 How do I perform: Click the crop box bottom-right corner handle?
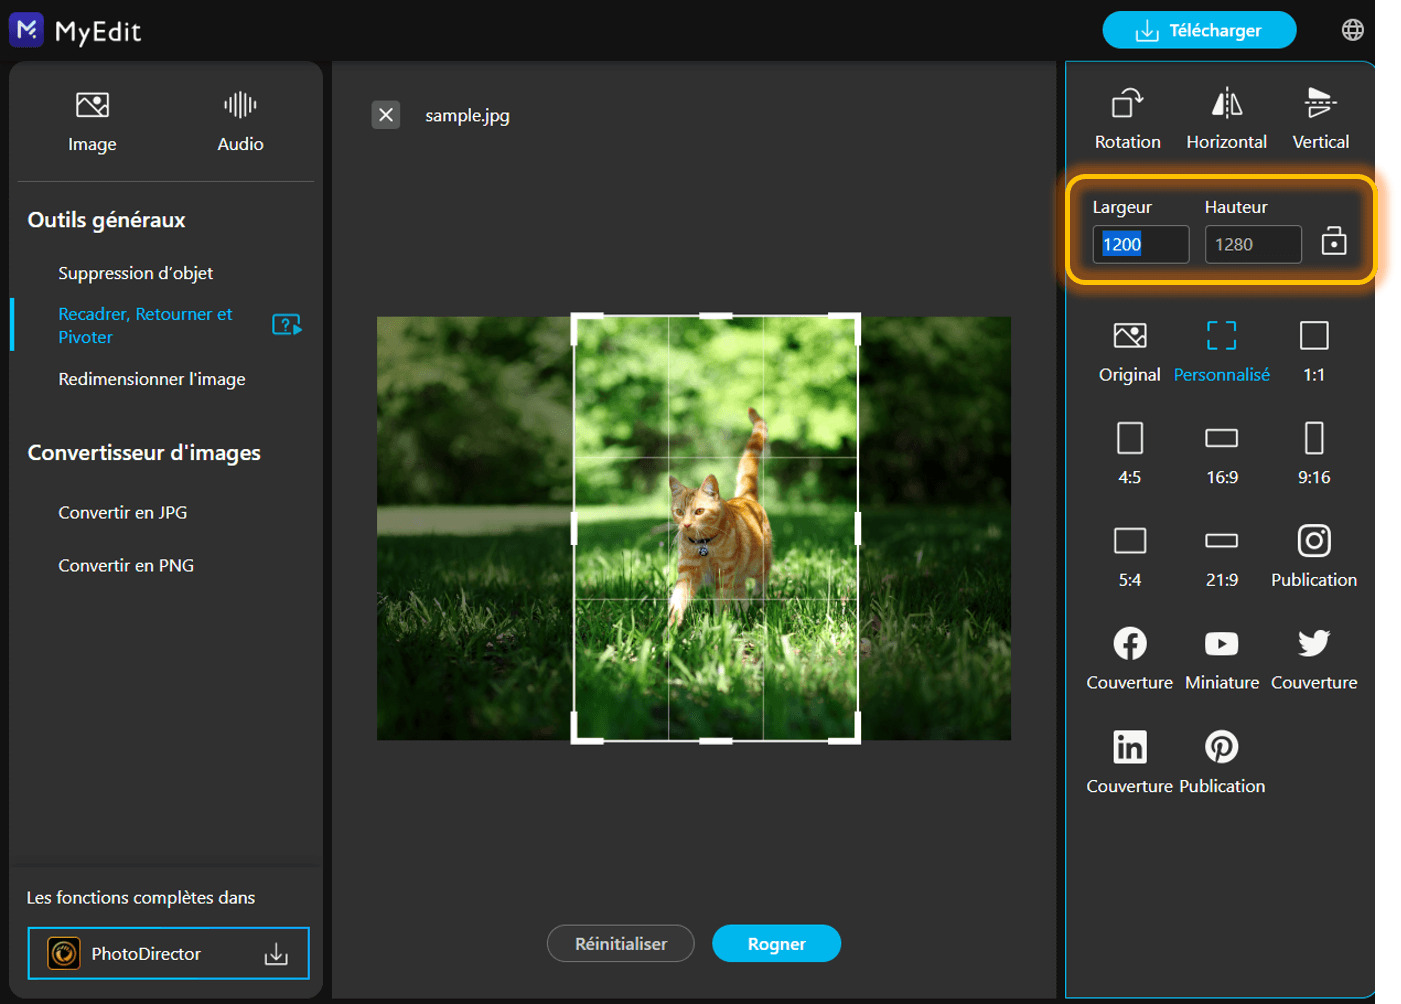point(858,740)
